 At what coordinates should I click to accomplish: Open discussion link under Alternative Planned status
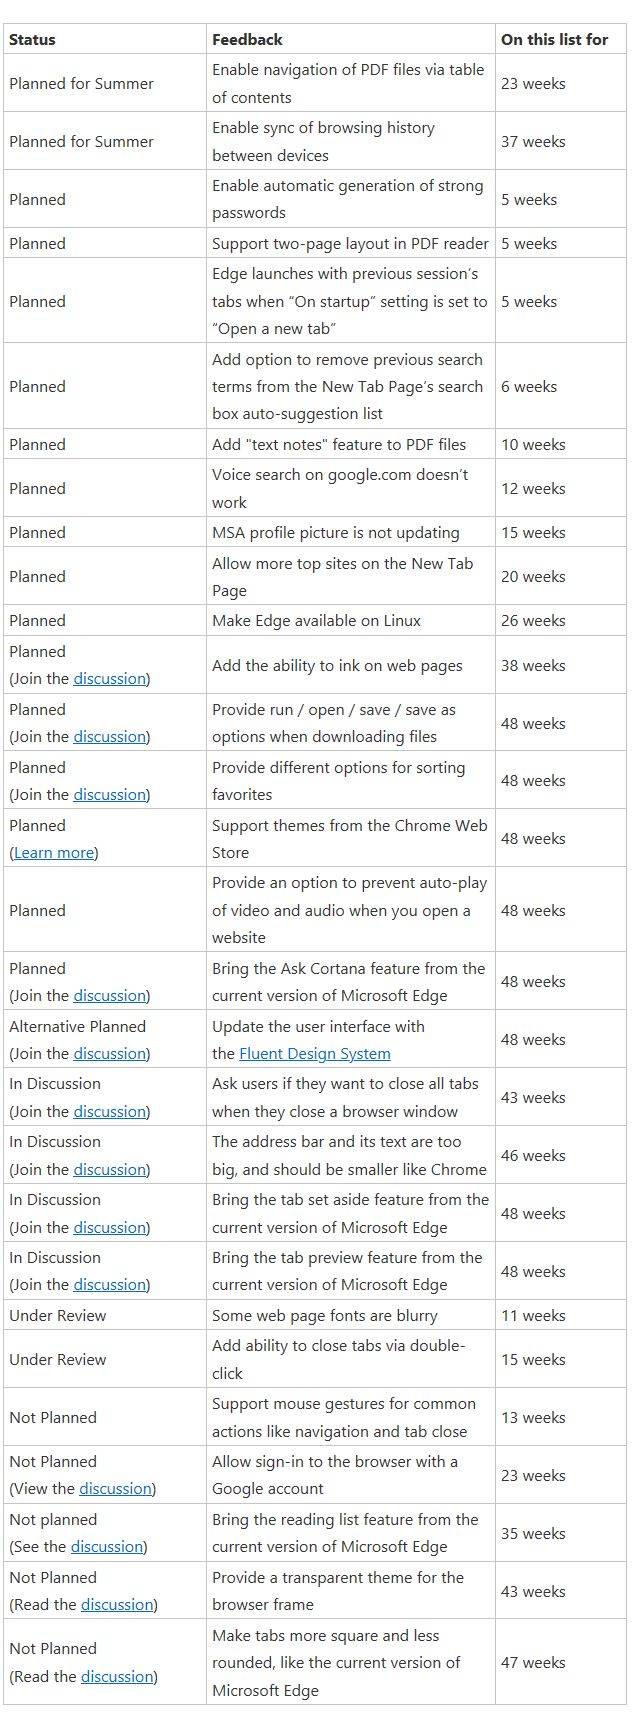tap(110, 1054)
